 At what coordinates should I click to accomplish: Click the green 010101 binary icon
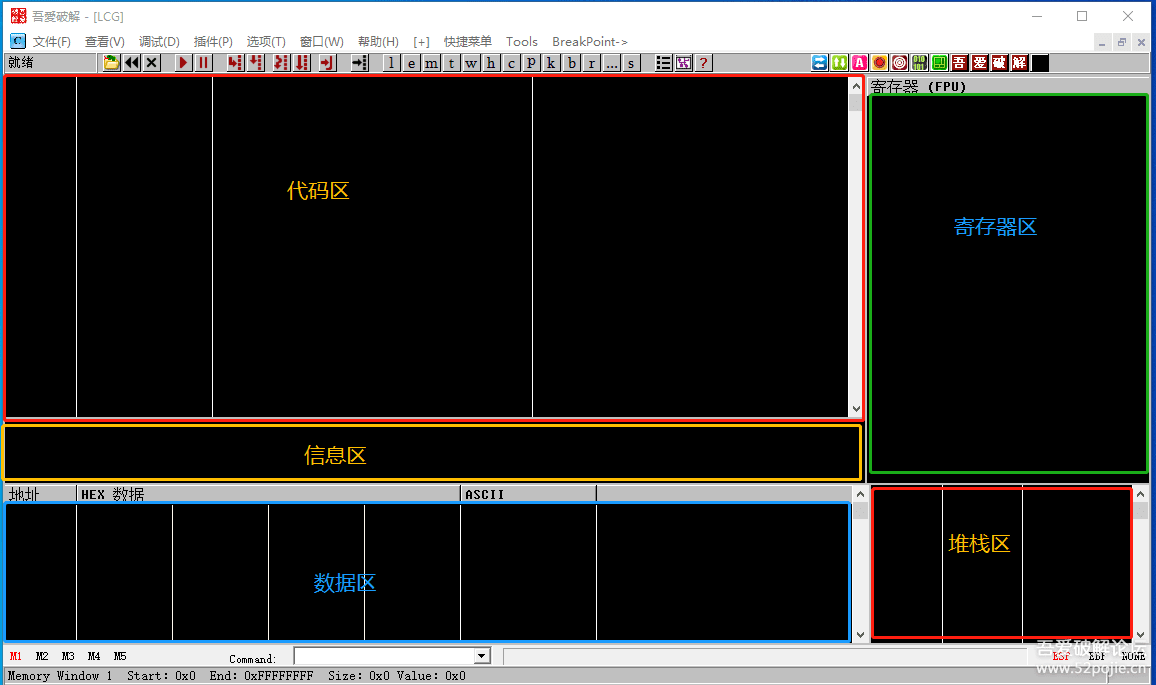pyautogui.click(x=920, y=63)
